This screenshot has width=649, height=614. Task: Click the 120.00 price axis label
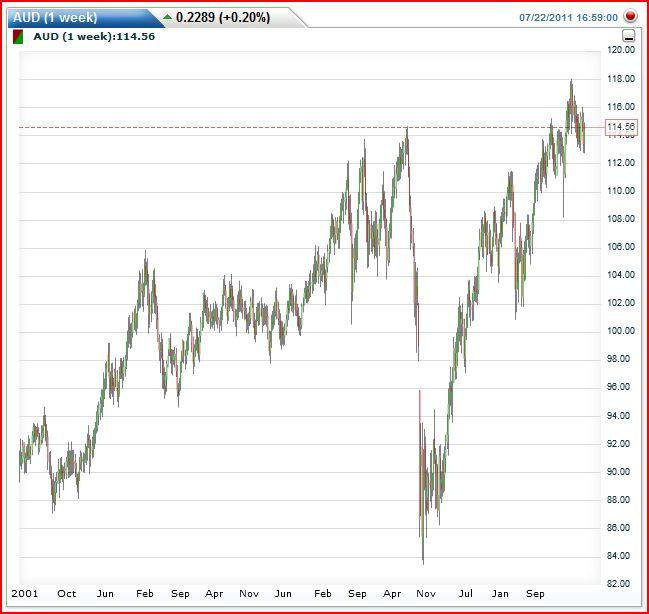tap(622, 50)
